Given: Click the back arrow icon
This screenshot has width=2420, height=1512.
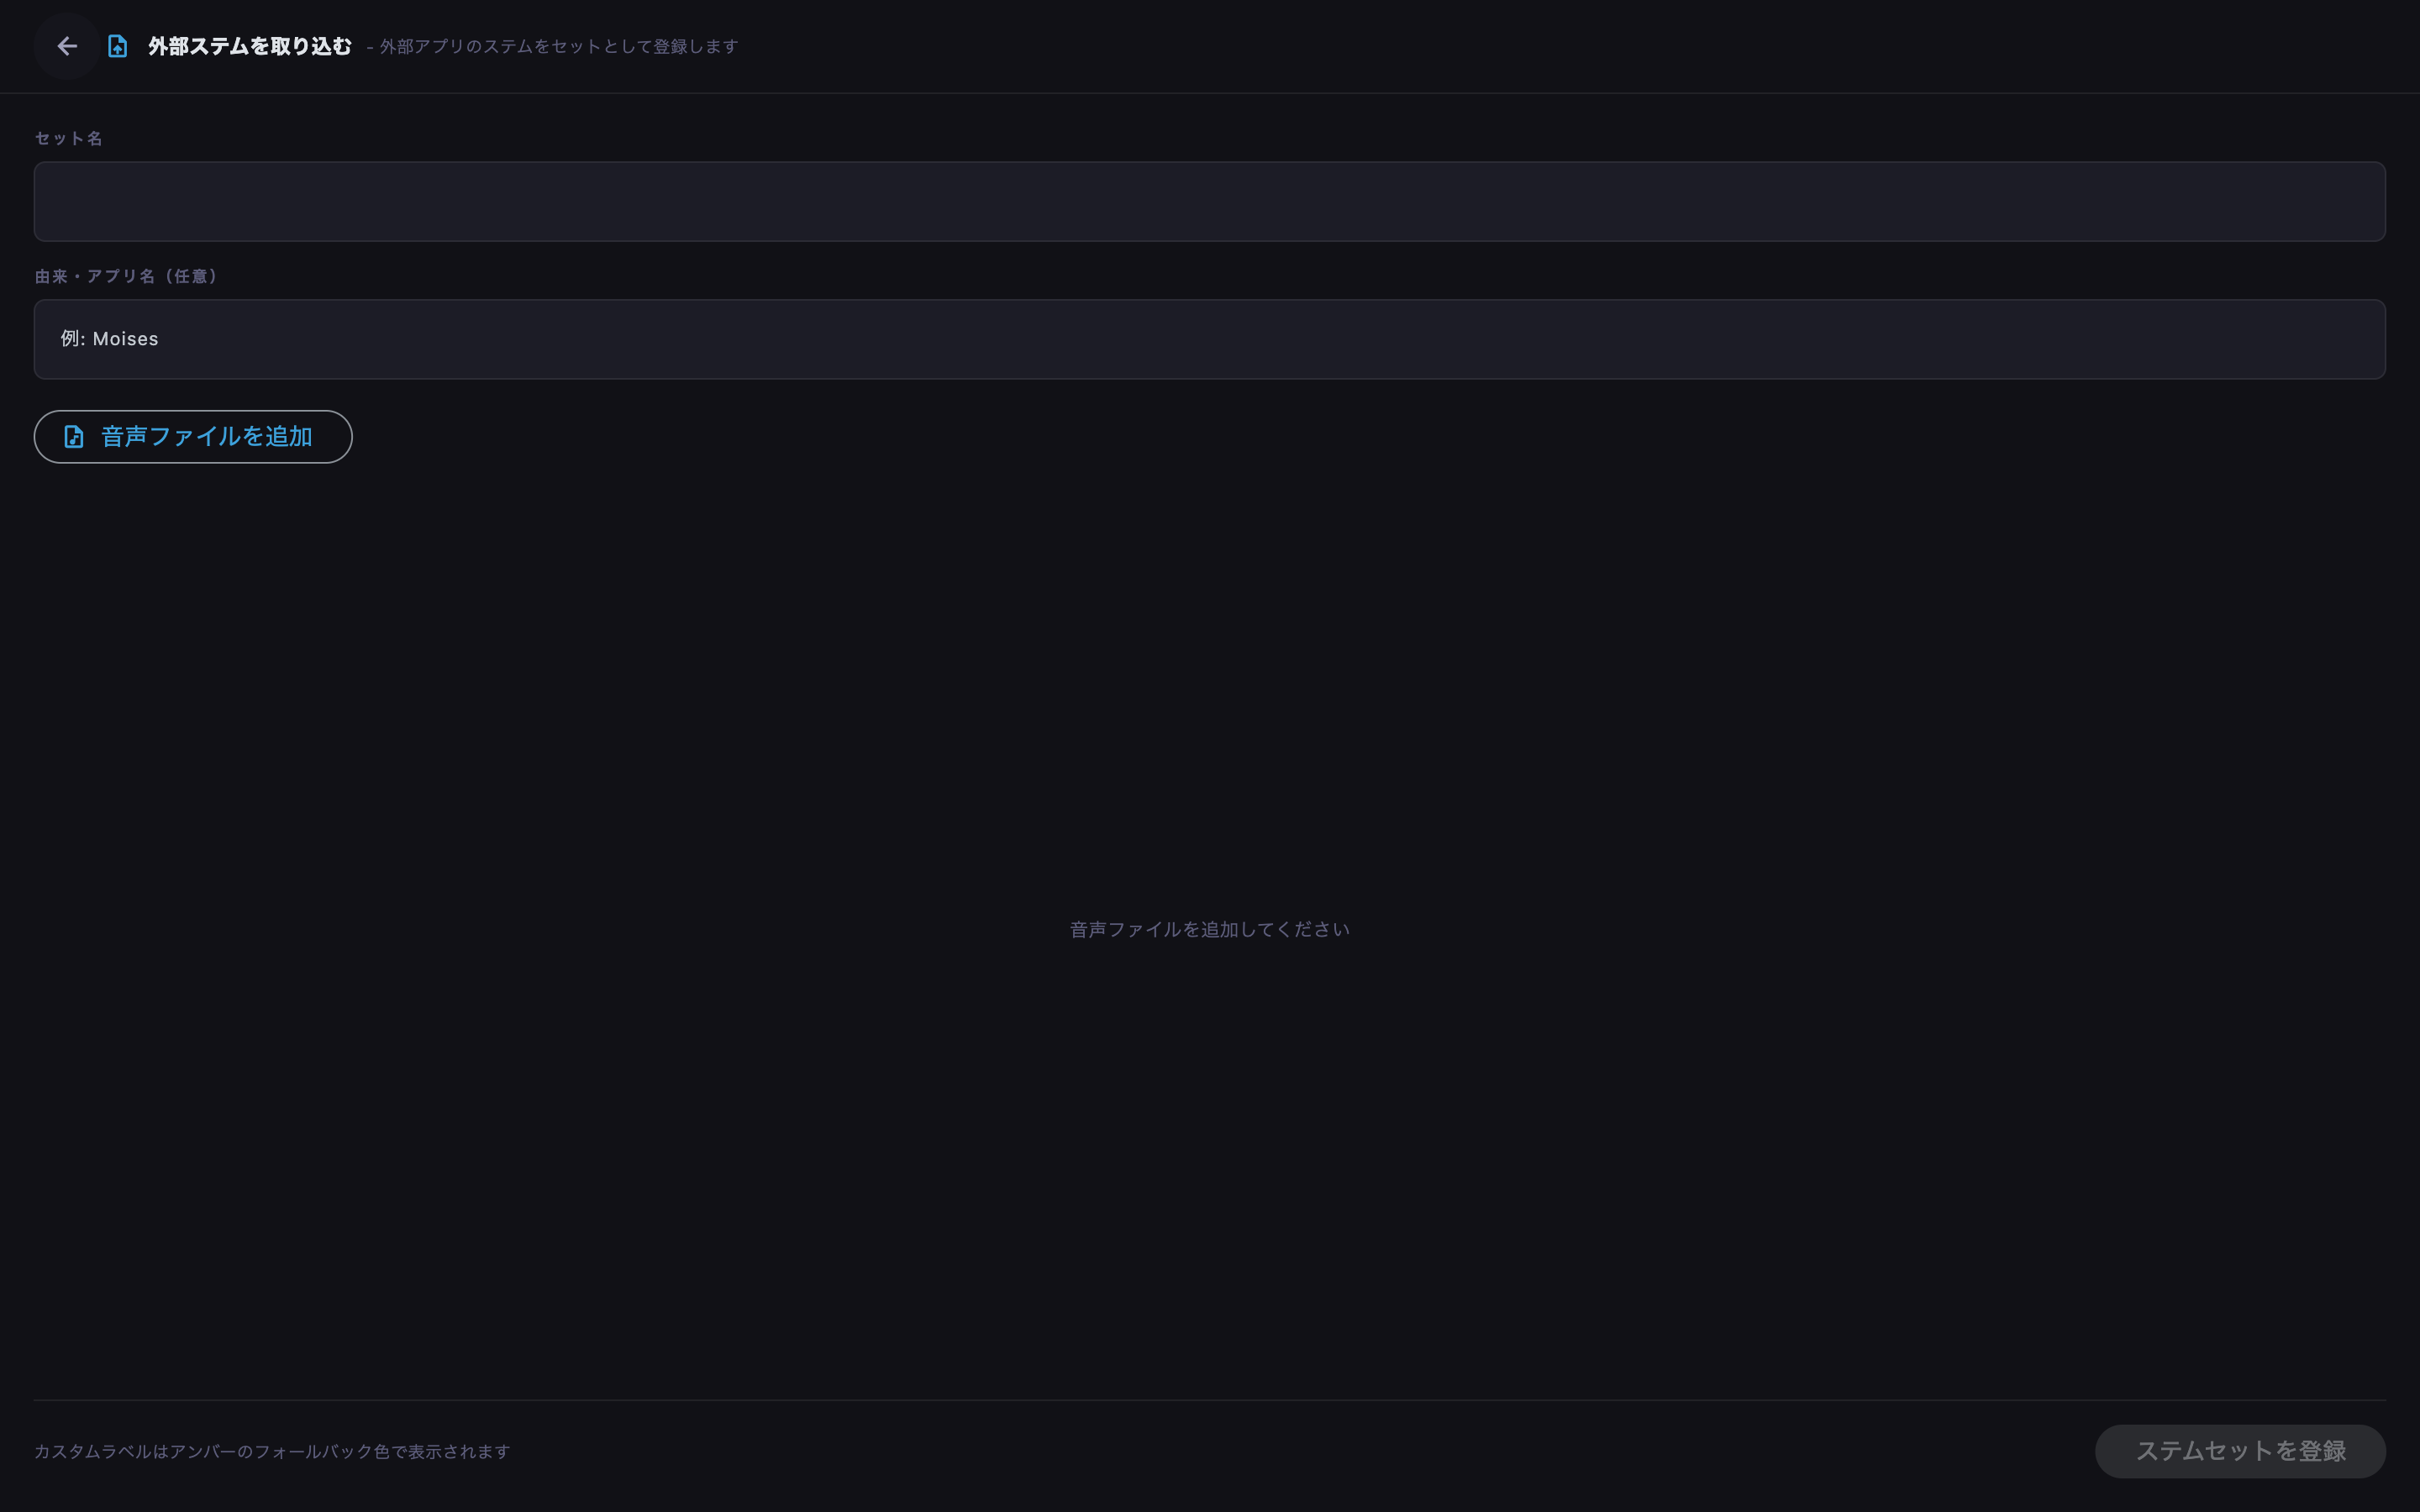Looking at the screenshot, I should (67, 46).
